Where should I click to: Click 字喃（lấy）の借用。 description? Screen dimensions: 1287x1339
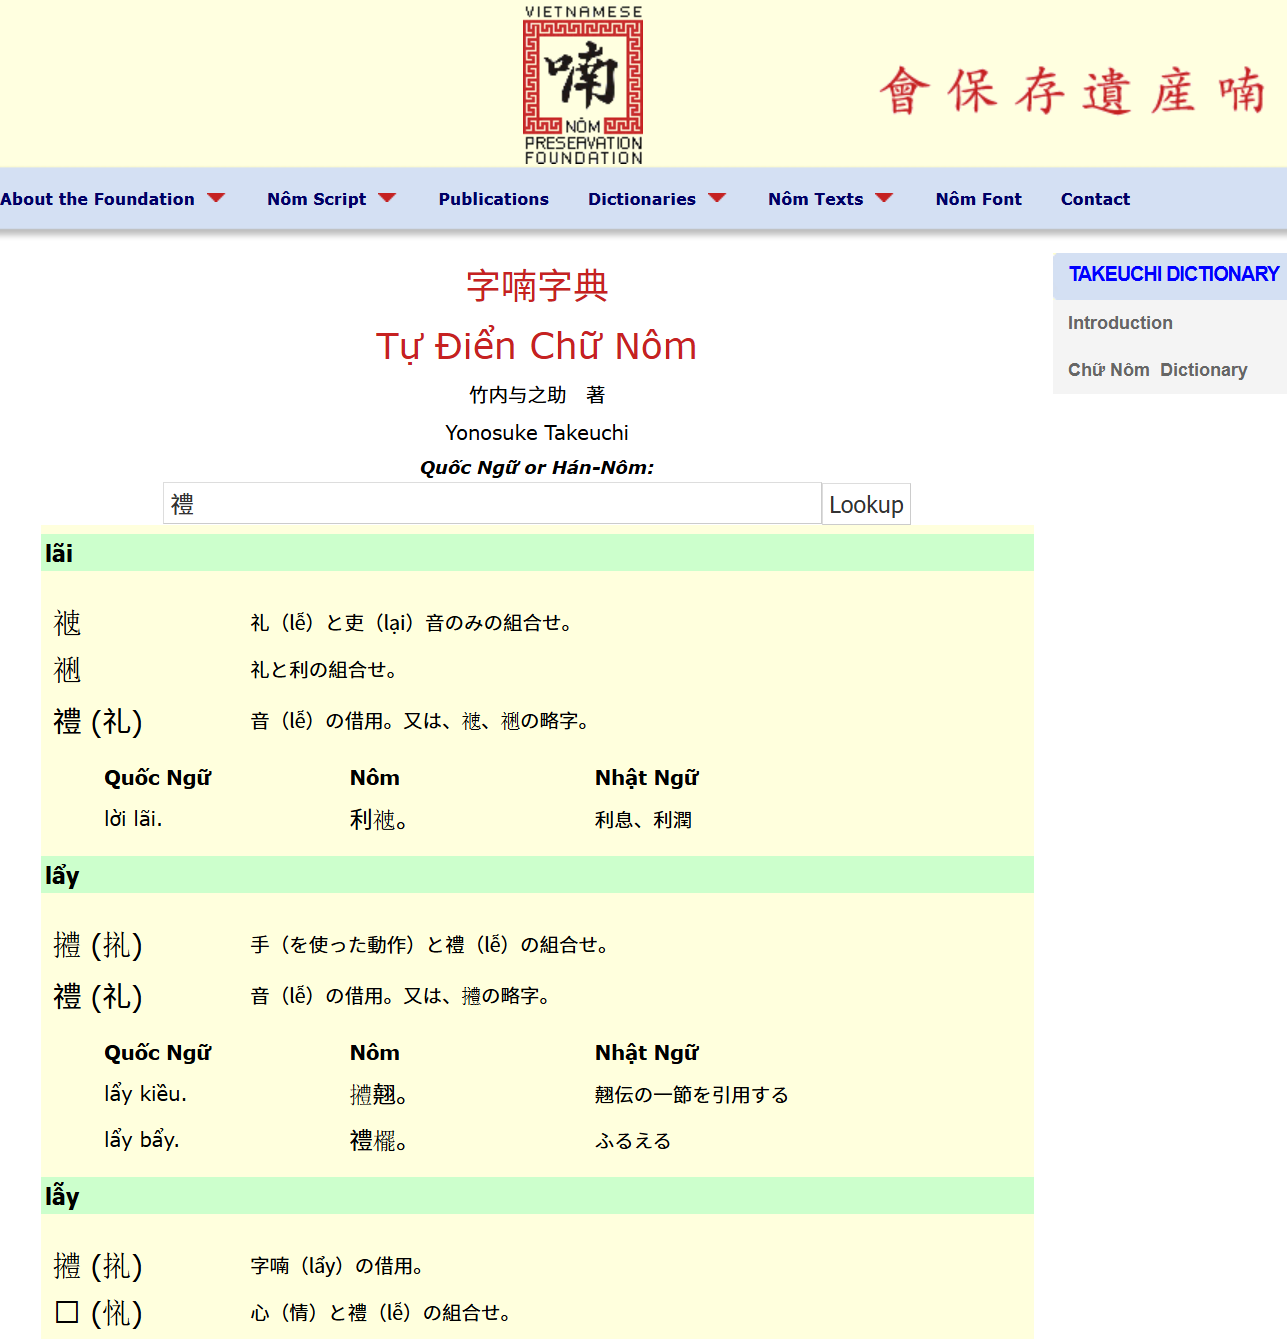[337, 1266]
